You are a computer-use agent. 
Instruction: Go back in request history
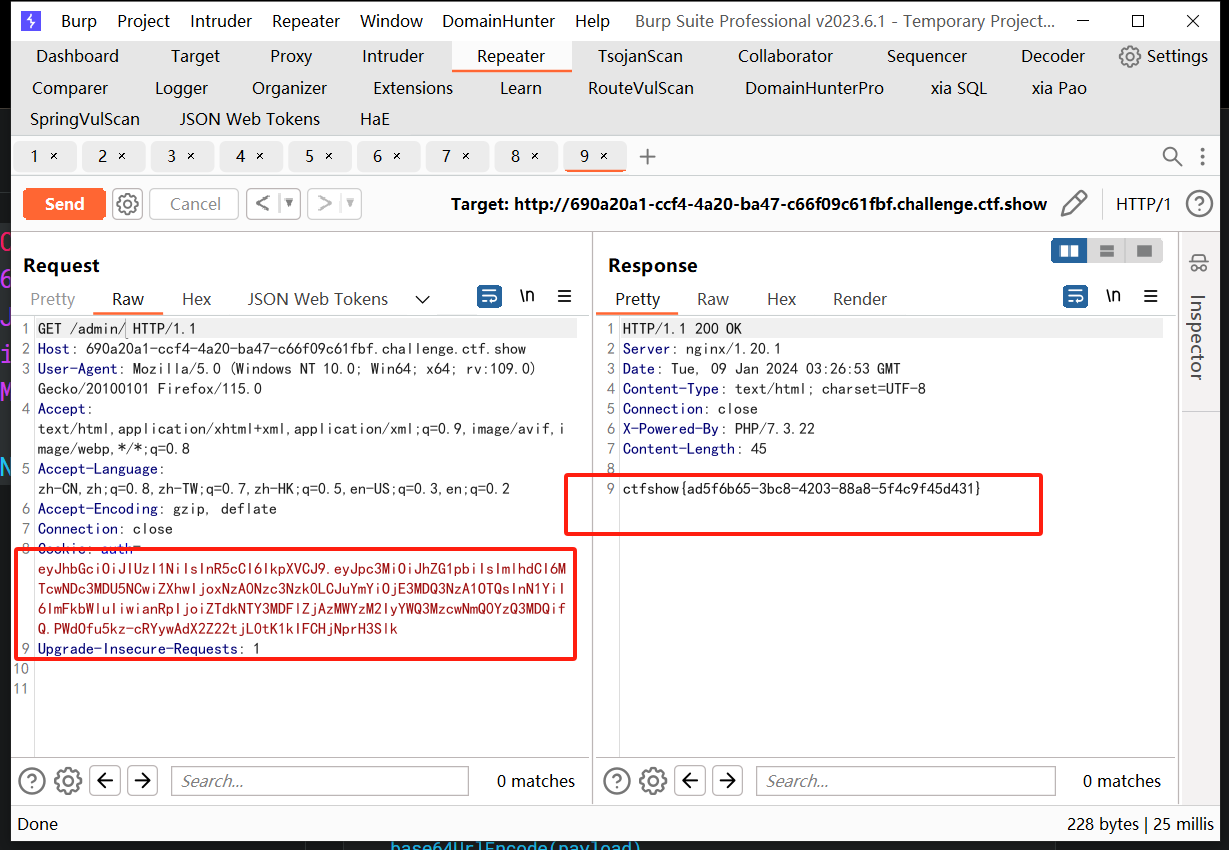tap(263, 204)
